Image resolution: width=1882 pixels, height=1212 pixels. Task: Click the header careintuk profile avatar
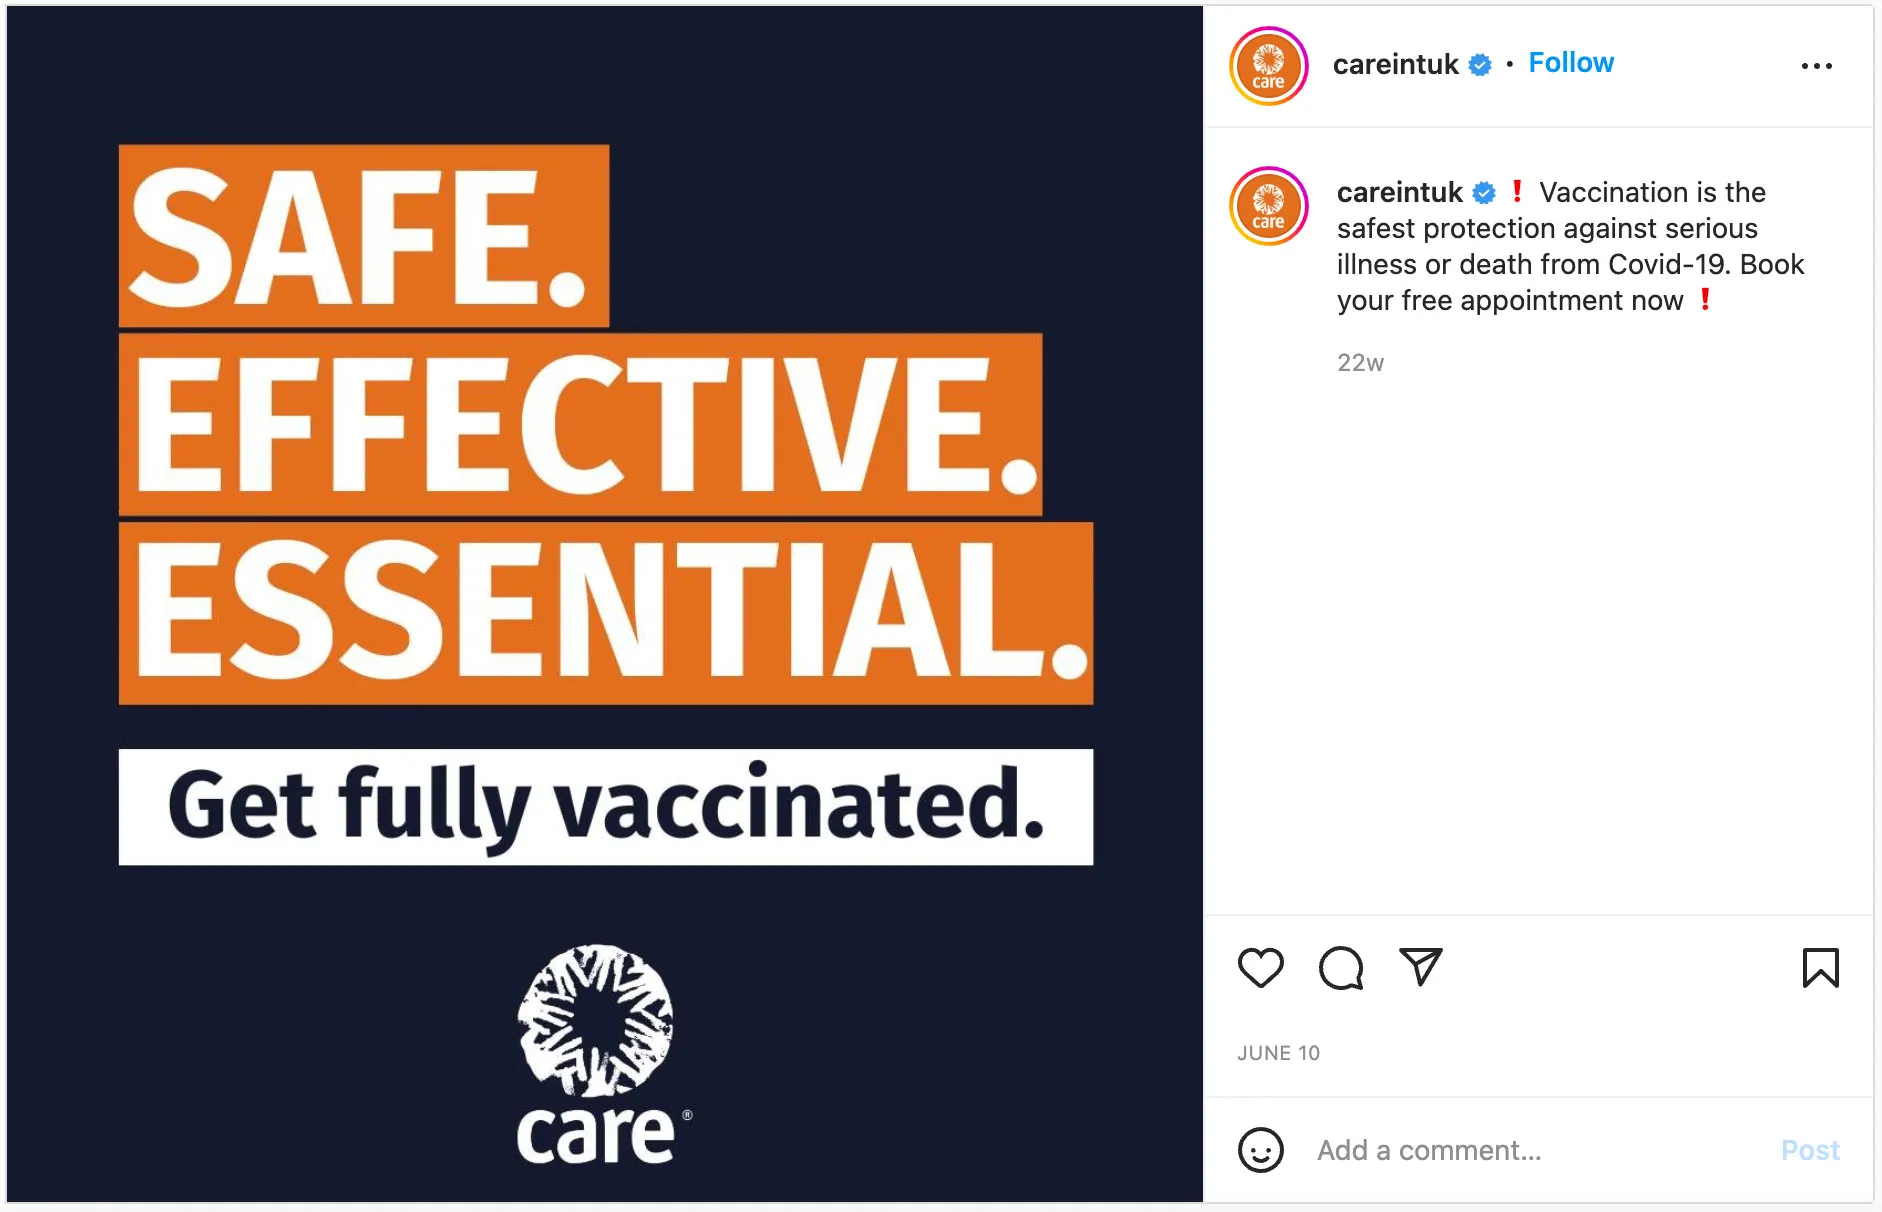(x=1268, y=66)
